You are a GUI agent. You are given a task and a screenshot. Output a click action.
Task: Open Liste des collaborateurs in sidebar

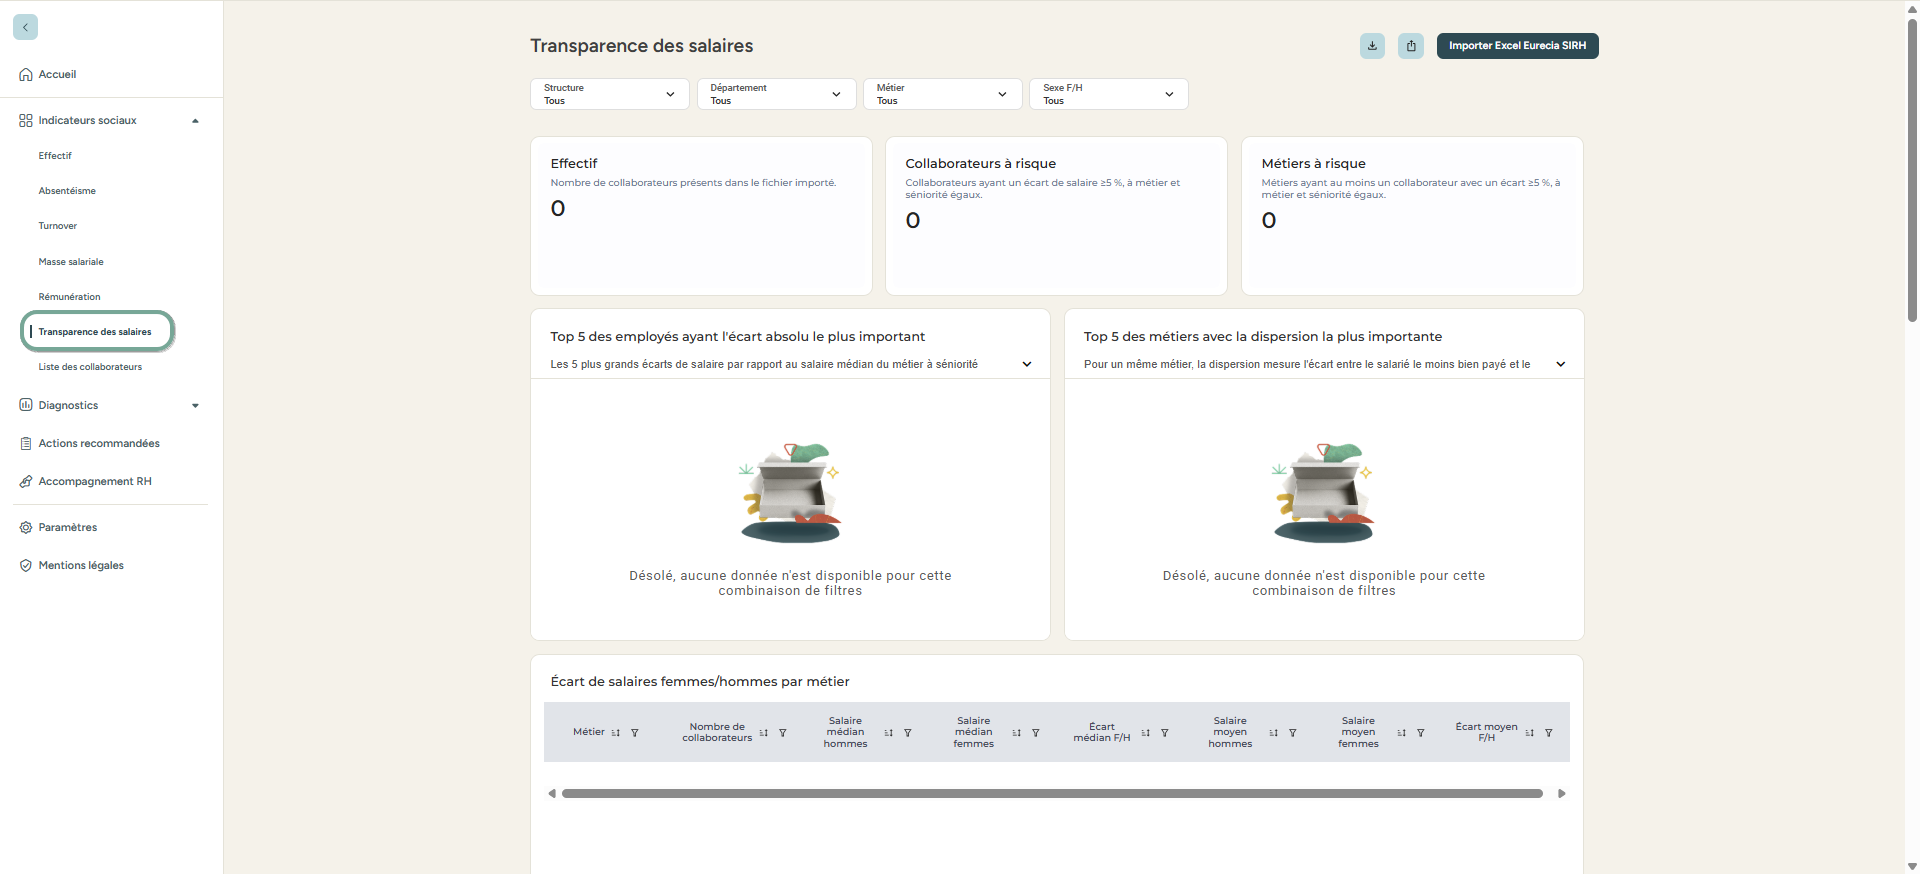click(x=90, y=367)
